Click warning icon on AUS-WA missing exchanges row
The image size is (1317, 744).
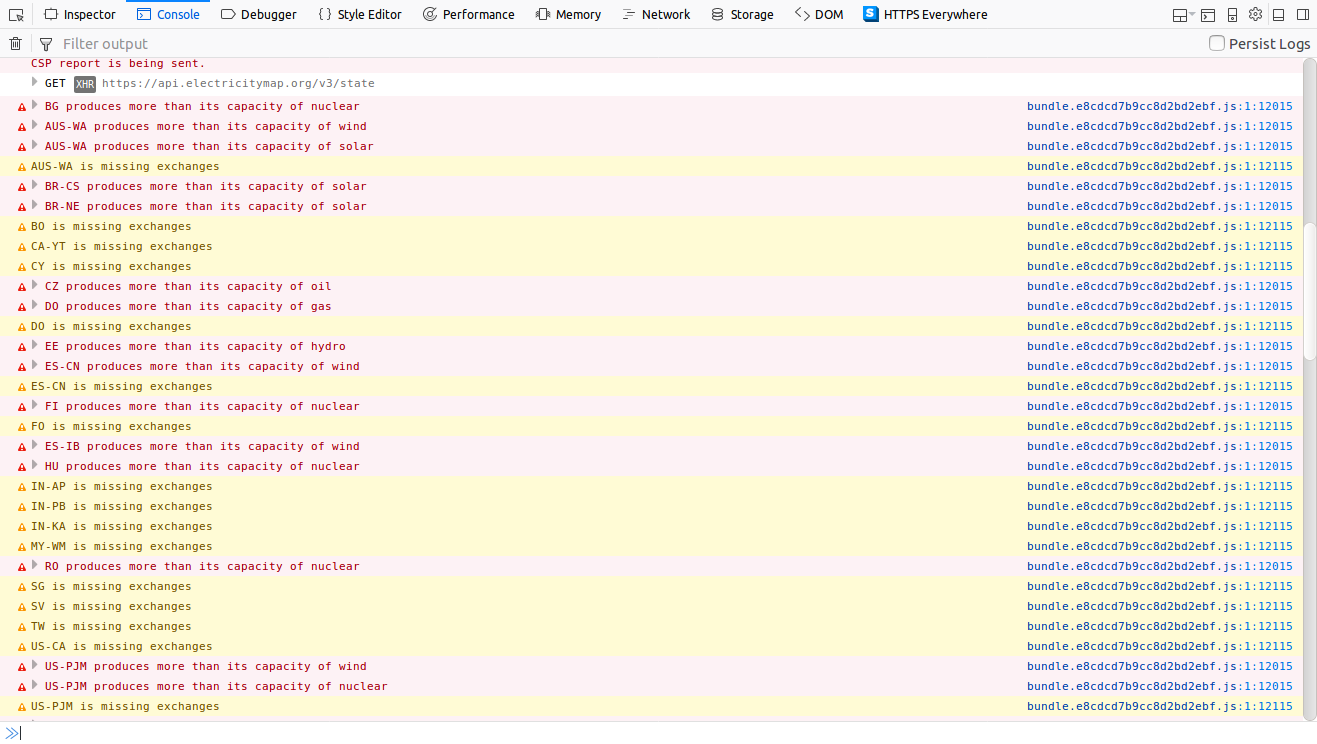tap(22, 167)
